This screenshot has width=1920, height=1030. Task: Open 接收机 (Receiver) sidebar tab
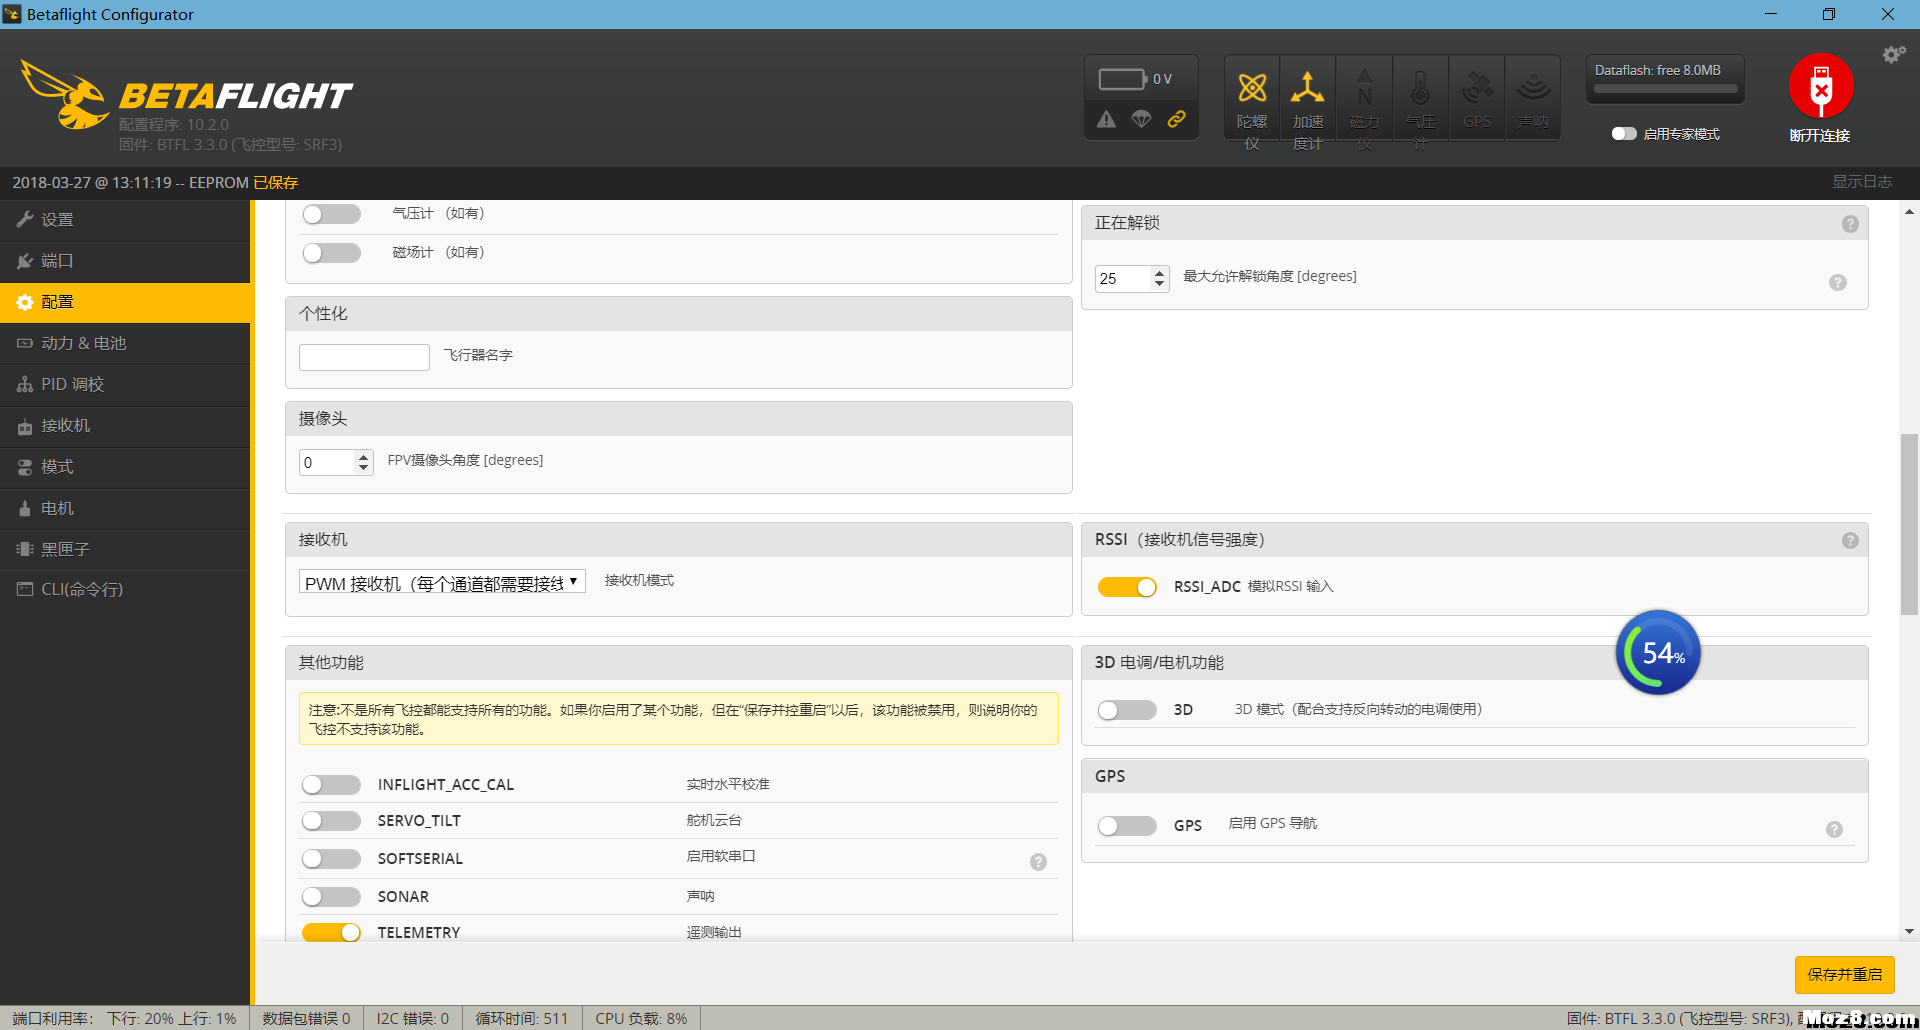pos(125,426)
